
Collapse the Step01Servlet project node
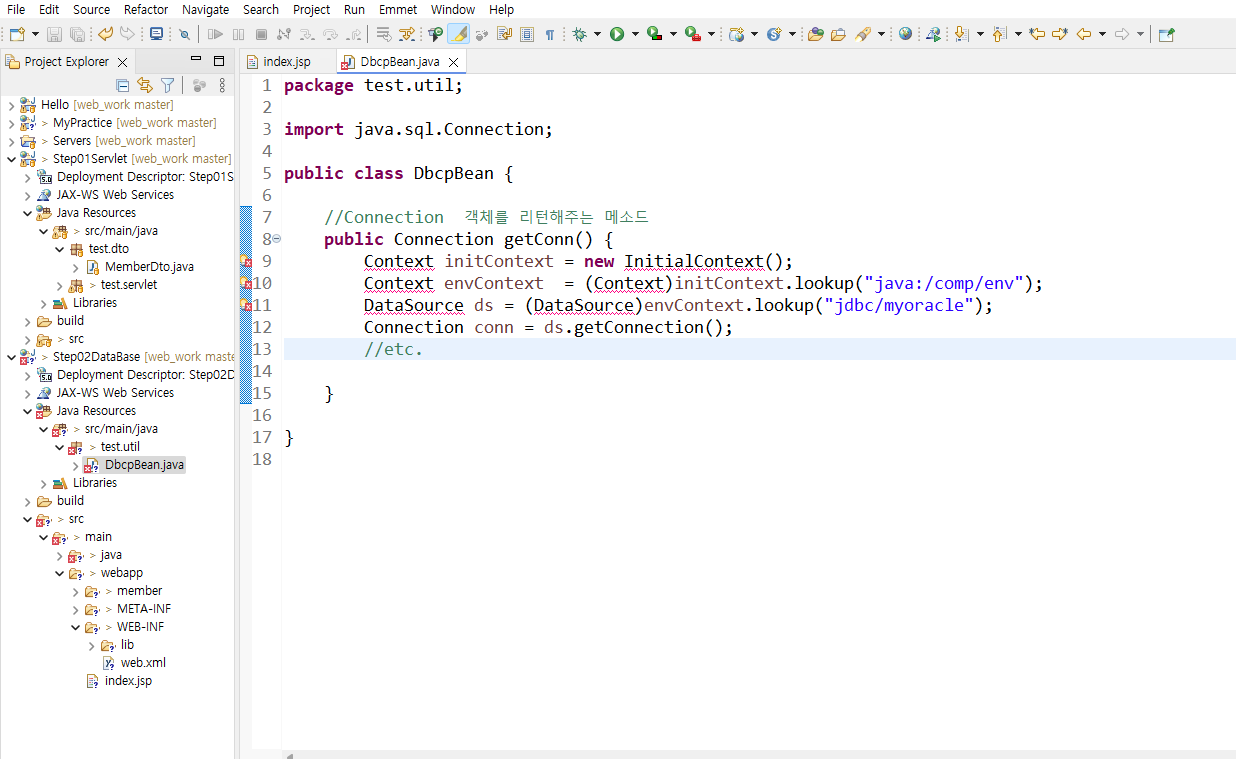[11, 159]
